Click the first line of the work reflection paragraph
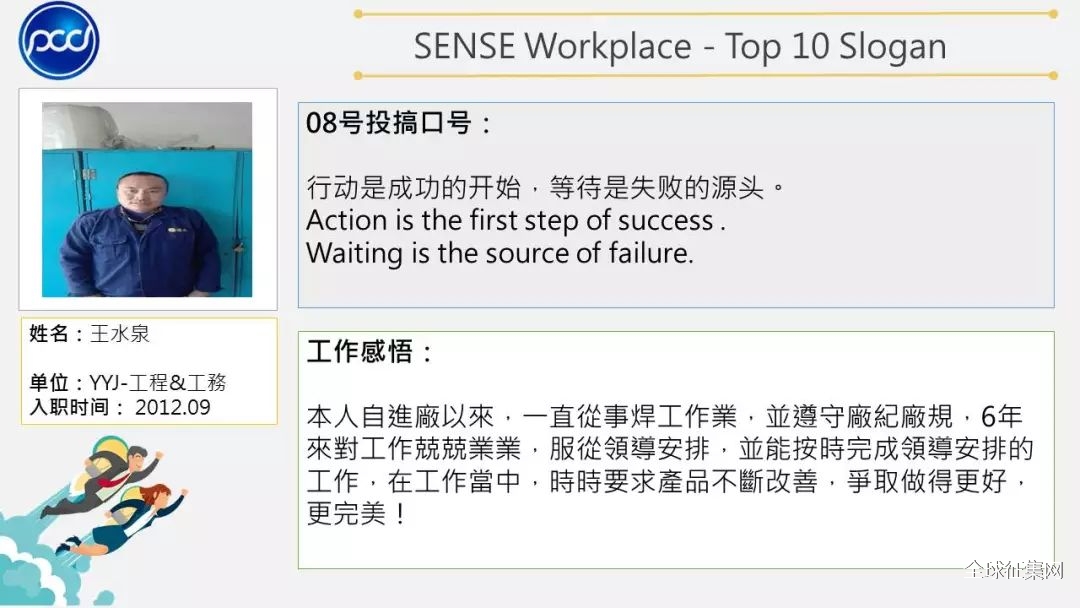Image resolution: width=1080 pixels, height=608 pixels. pyautogui.click(x=665, y=417)
